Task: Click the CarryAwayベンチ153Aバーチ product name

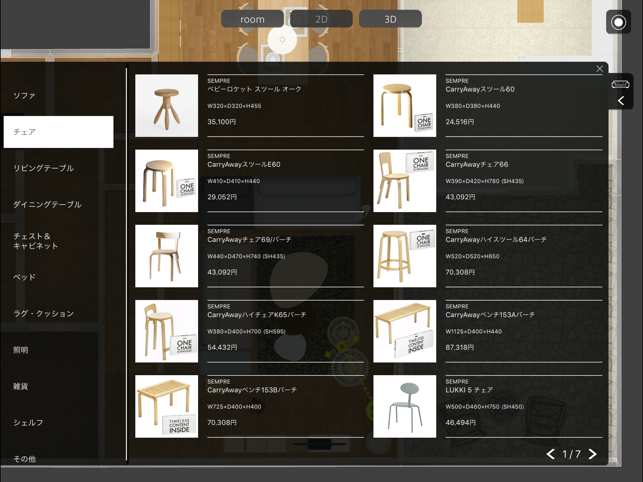Action: coord(490,315)
